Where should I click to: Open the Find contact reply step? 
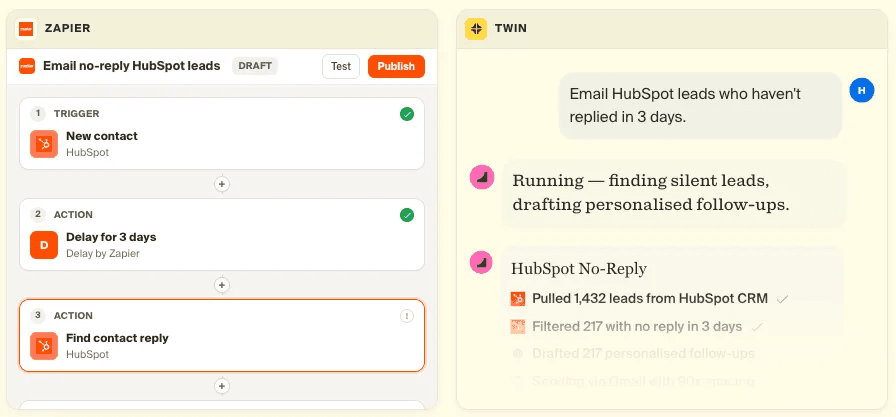tap(222, 335)
